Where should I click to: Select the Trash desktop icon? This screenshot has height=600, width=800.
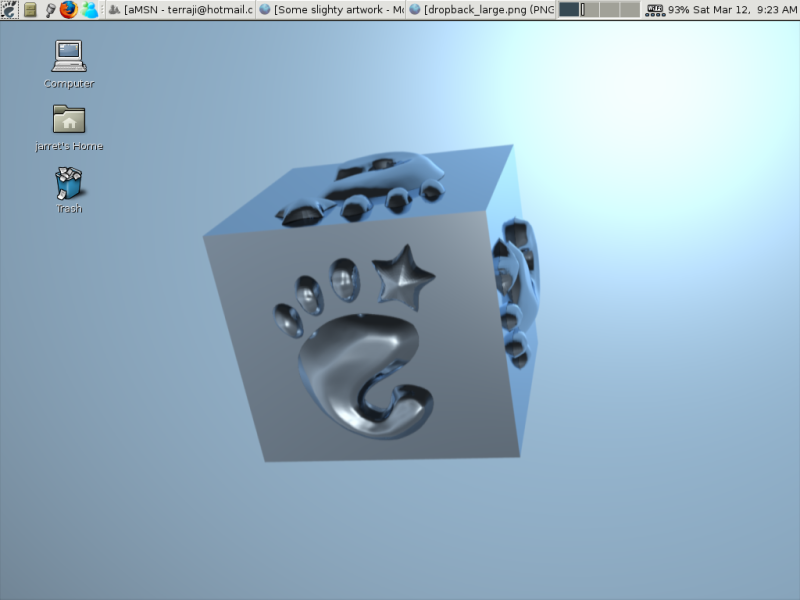[69, 190]
